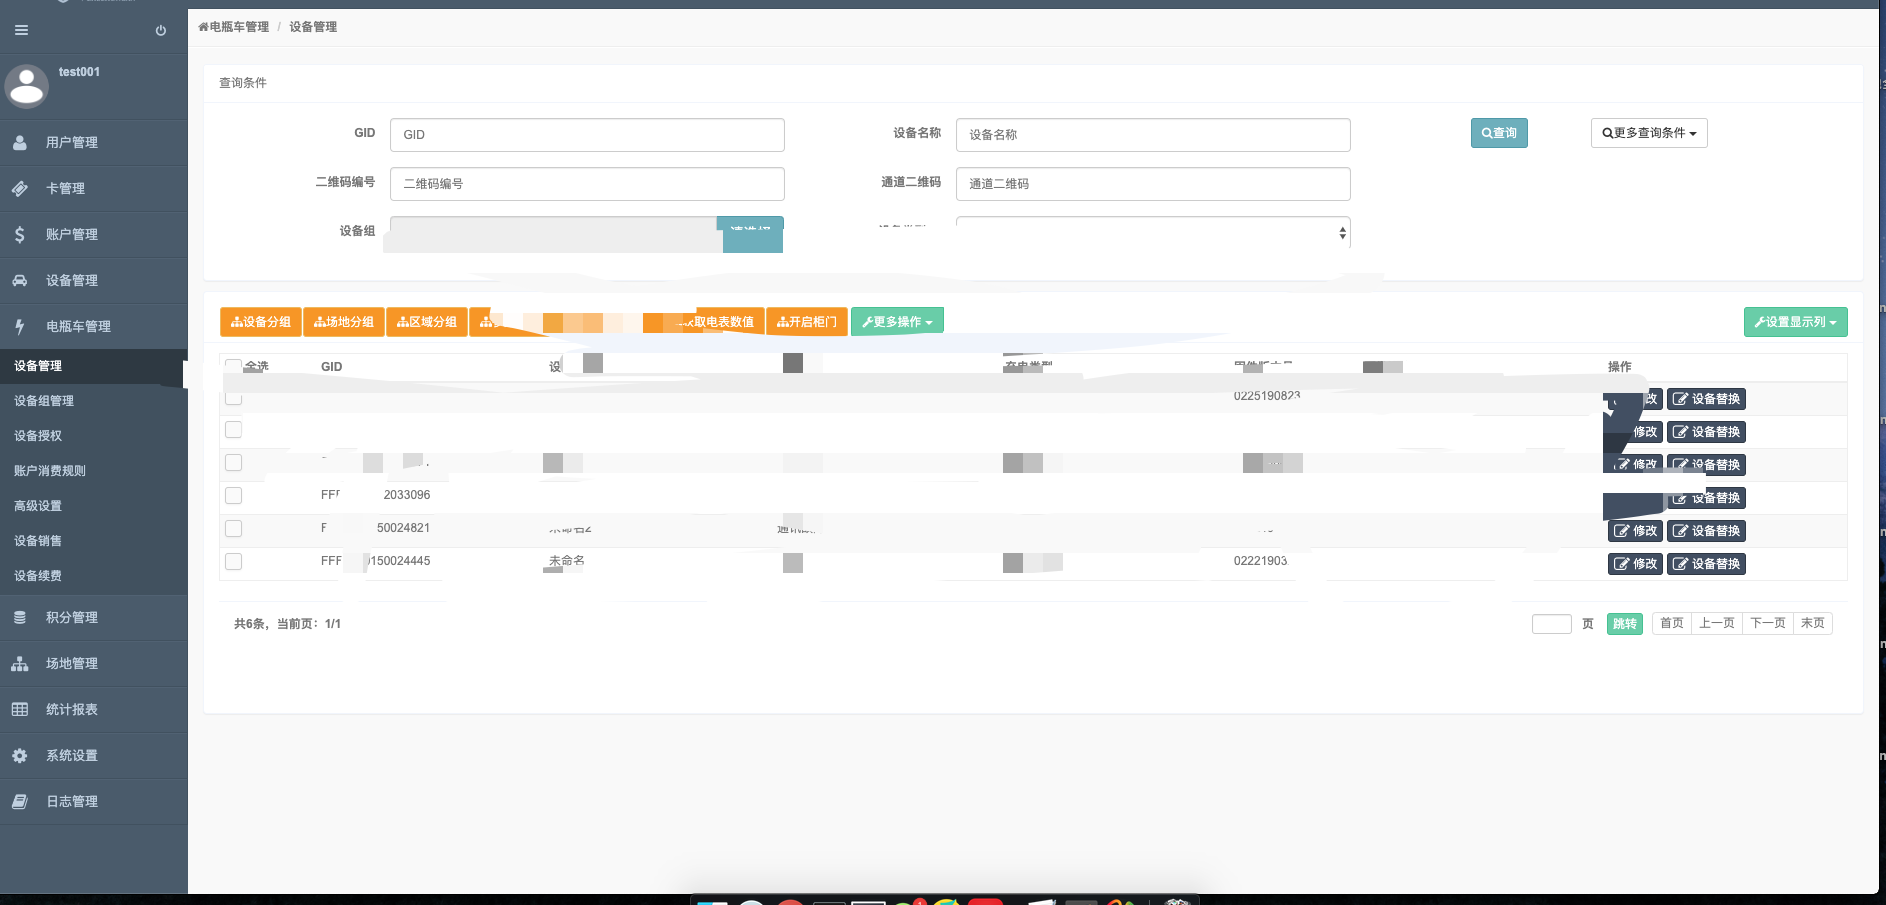Toggle the sidebar hamburger menu icon
The width and height of the screenshot is (1886, 905).
[x=21, y=30]
